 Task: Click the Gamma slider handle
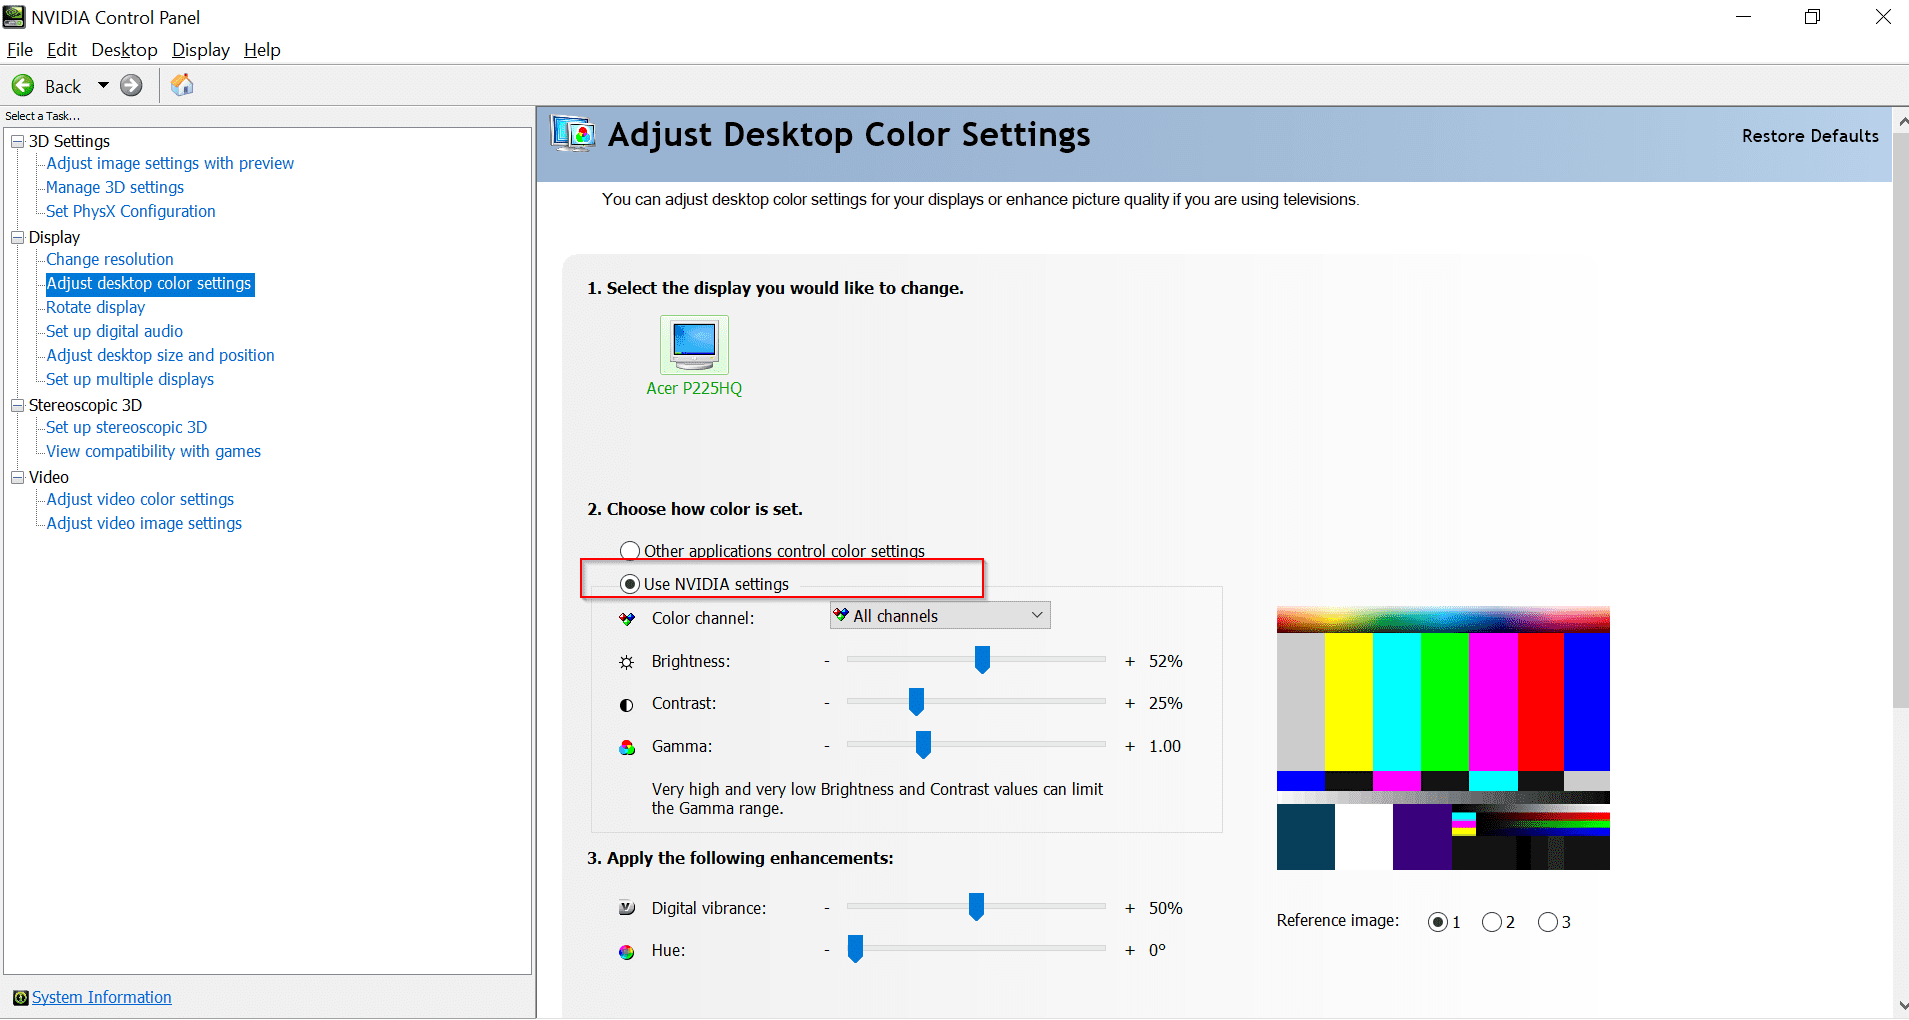[923, 744]
